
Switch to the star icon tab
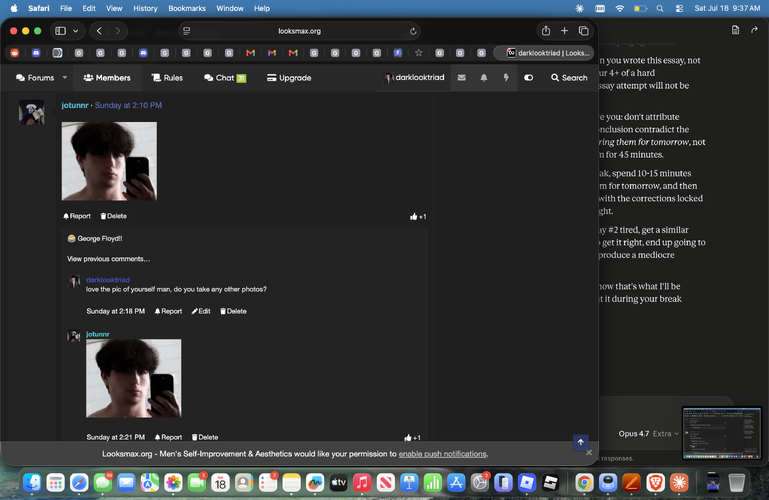[418, 53]
